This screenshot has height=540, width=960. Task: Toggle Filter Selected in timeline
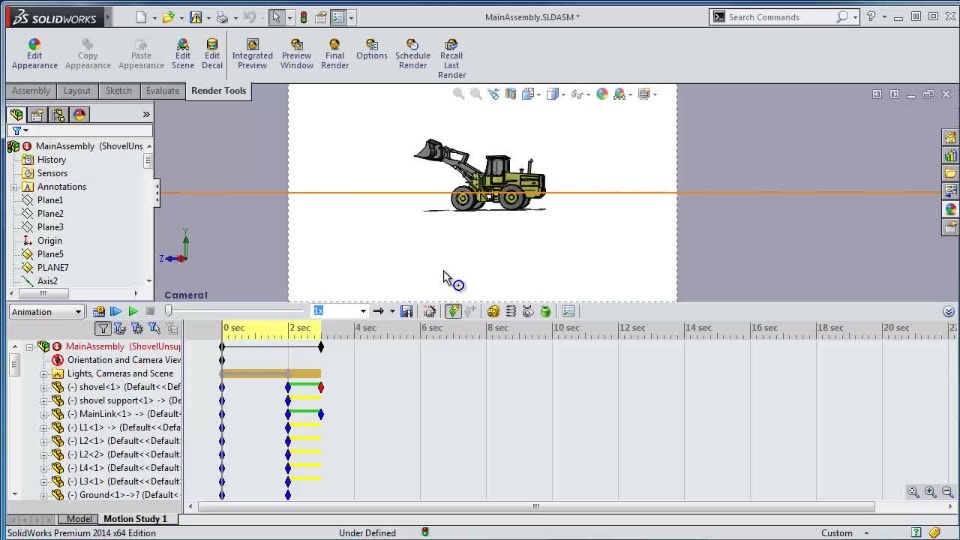click(x=154, y=329)
